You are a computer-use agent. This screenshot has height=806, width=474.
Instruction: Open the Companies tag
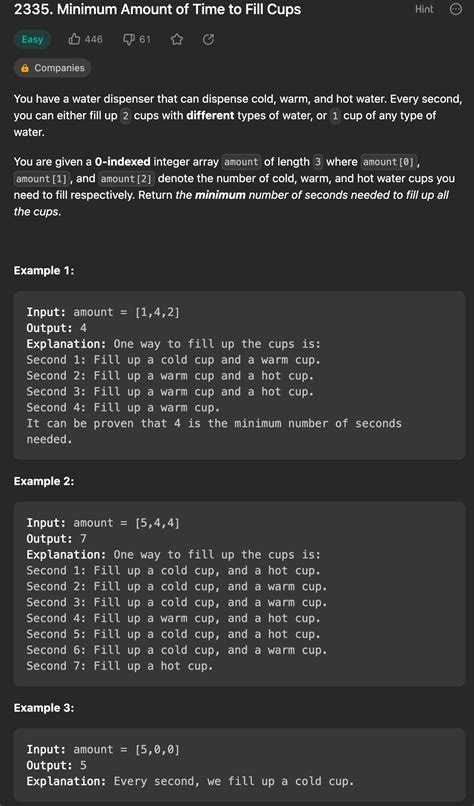52,68
